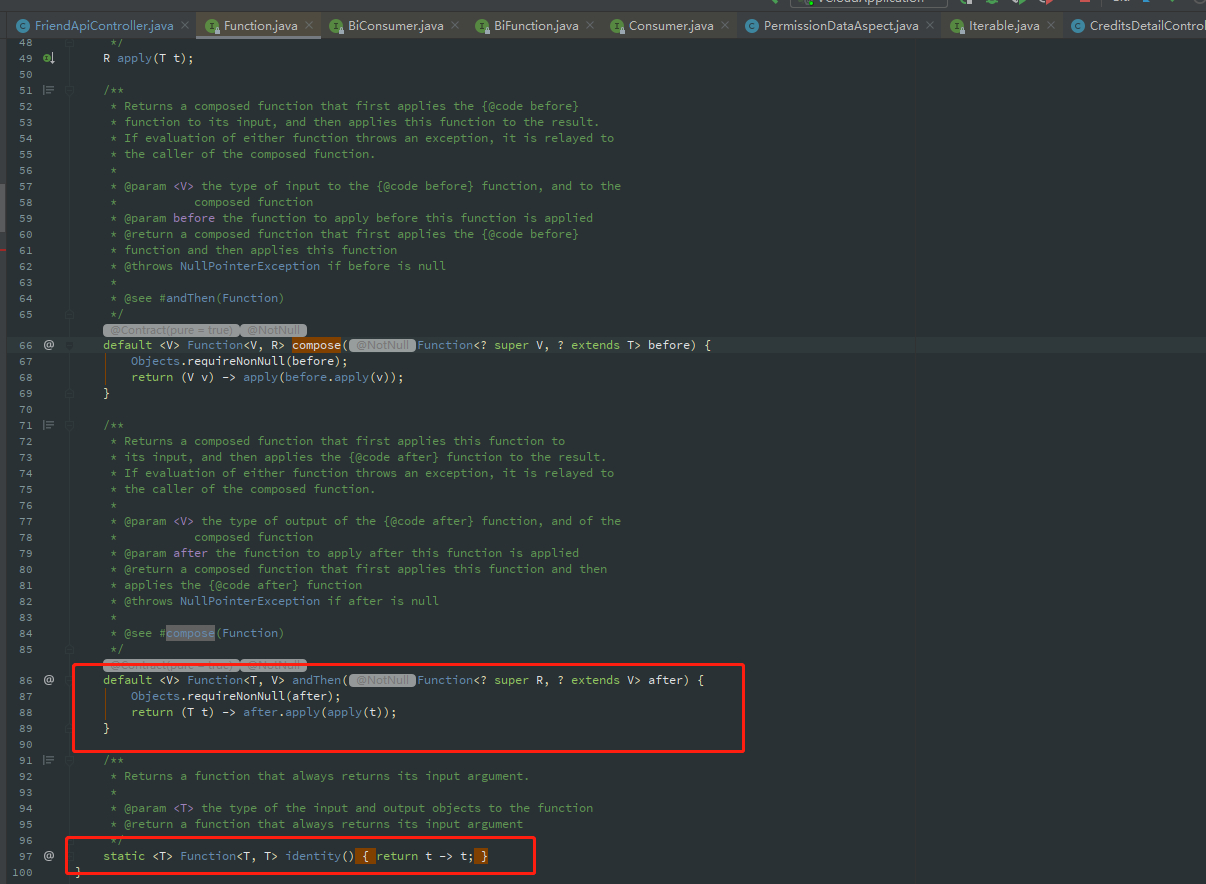Click the @ annotation gutter icon on line 97
1206x884 pixels.
[49, 856]
